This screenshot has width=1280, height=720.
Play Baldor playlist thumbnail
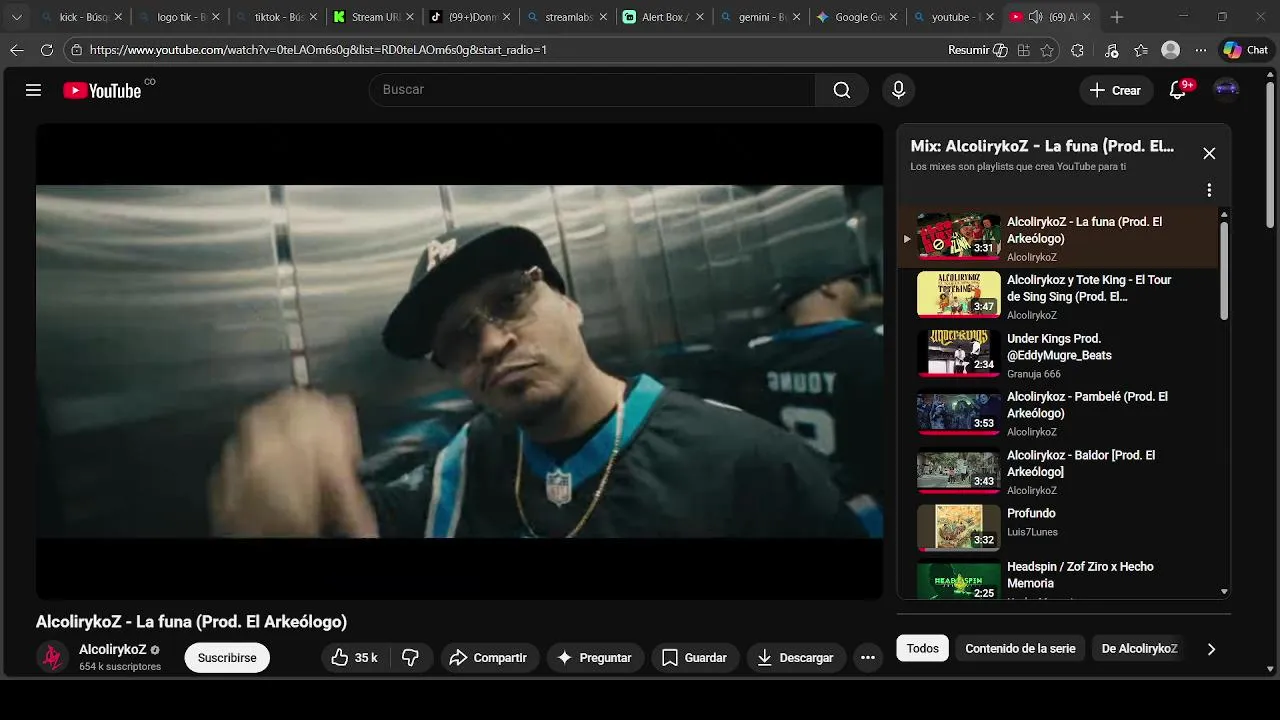click(x=959, y=469)
